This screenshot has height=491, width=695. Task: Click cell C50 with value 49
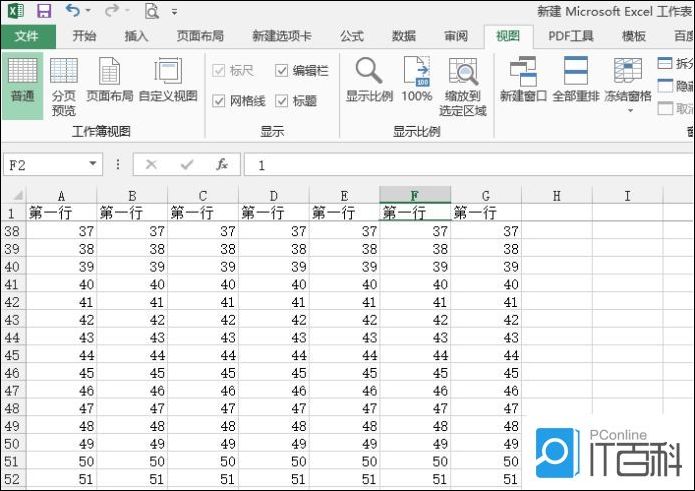click(203, 444)
